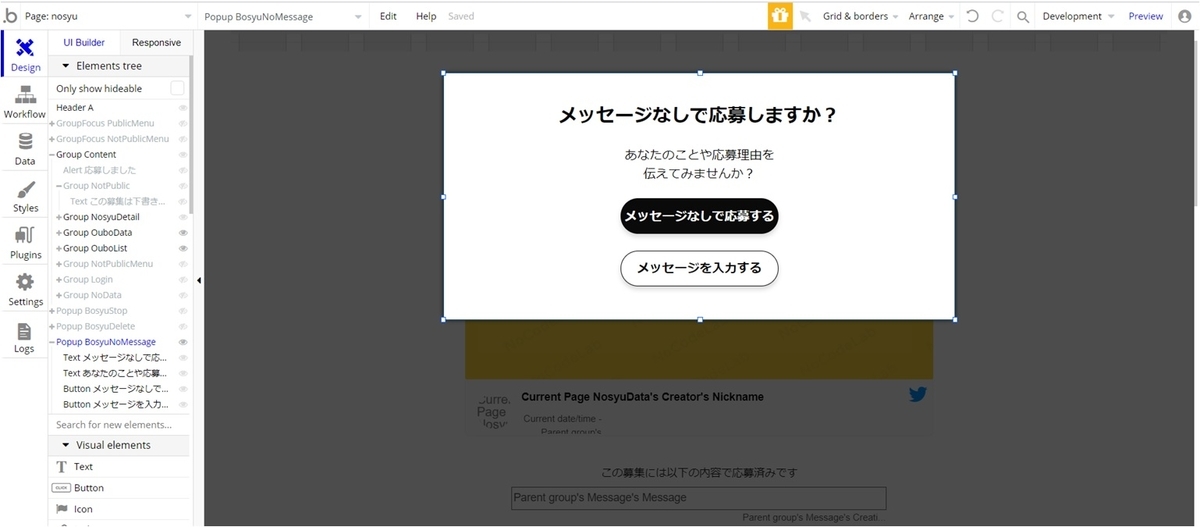Viewport: 1200px width, 527px height.
Task: Select popup heading メッセージなしで応募しますか？
Action: 698,115
